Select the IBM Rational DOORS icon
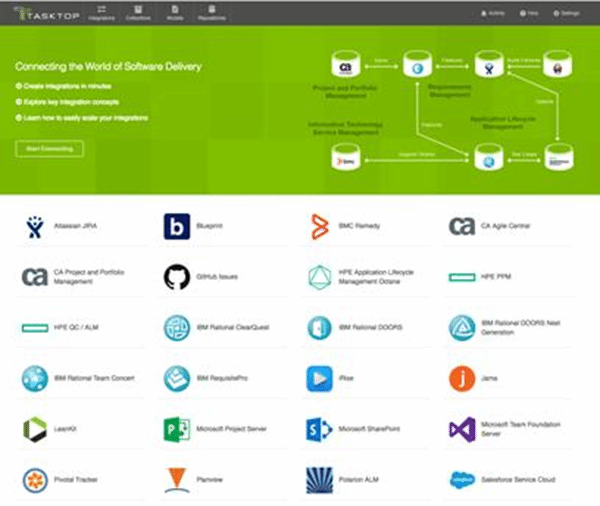Image resolution: width=600 pixels, height=506 pixels. click(320, 328)
